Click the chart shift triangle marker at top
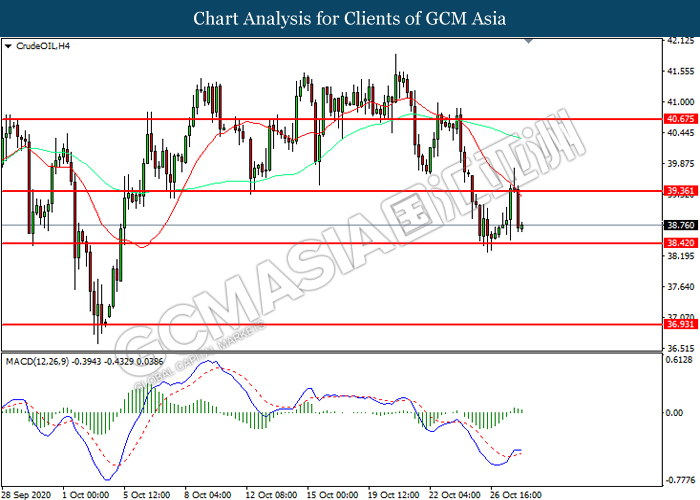 (529, 42)
